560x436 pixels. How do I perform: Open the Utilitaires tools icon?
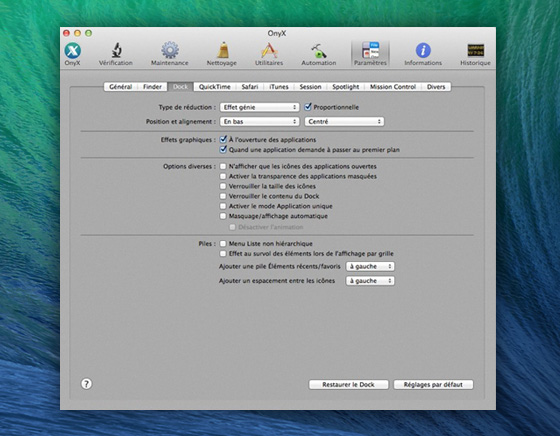269,54
